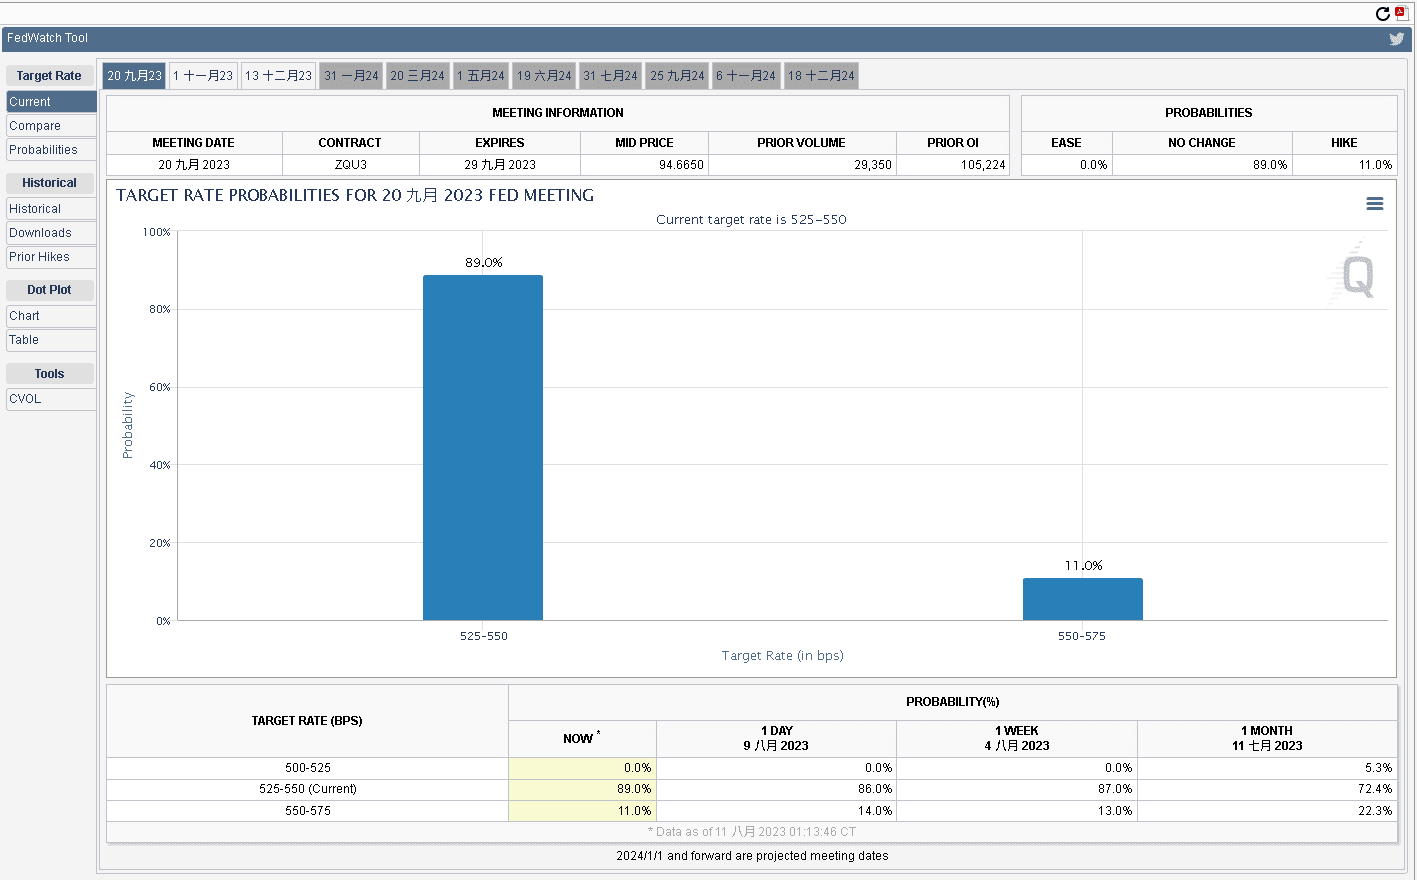Click the 1 WEEK 4 八月 2023 column header
1417x880 pixels.
pos(1017,739)
